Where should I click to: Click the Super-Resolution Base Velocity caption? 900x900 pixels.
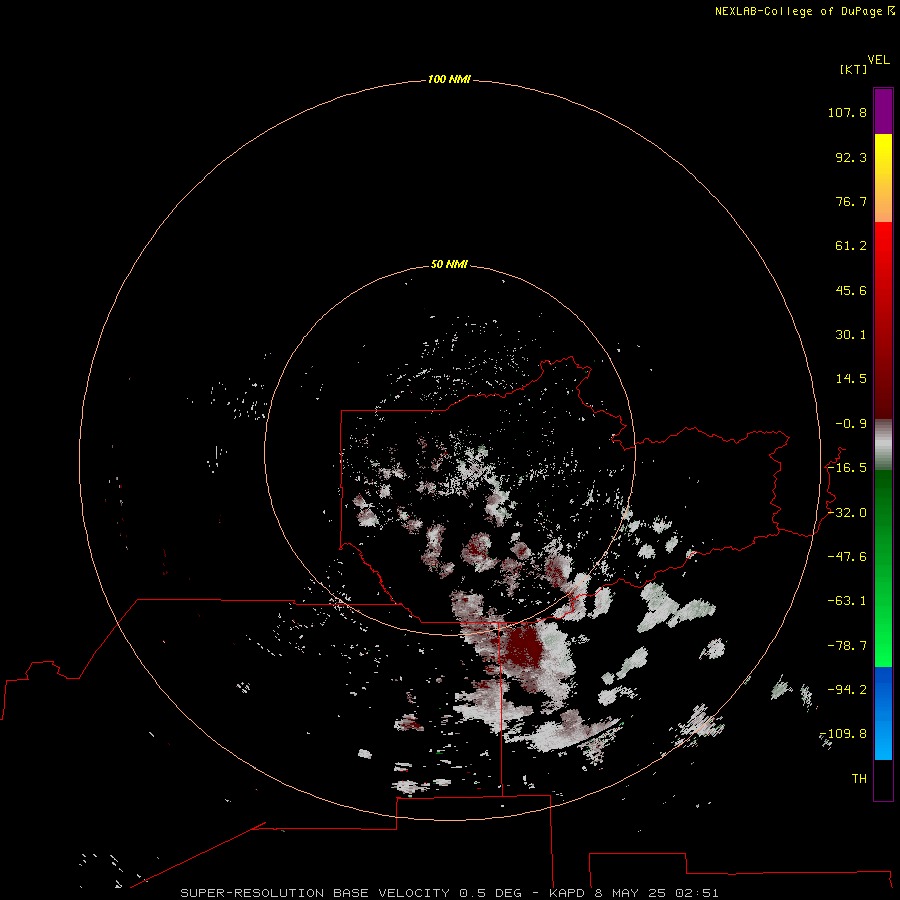click(449, 893)
